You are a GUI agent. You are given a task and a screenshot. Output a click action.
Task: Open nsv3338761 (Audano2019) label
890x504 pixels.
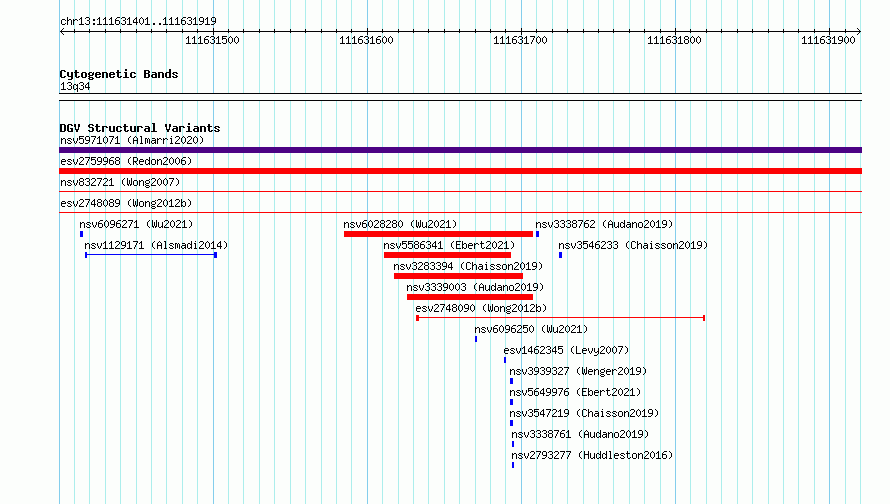(x=580, y=434)
